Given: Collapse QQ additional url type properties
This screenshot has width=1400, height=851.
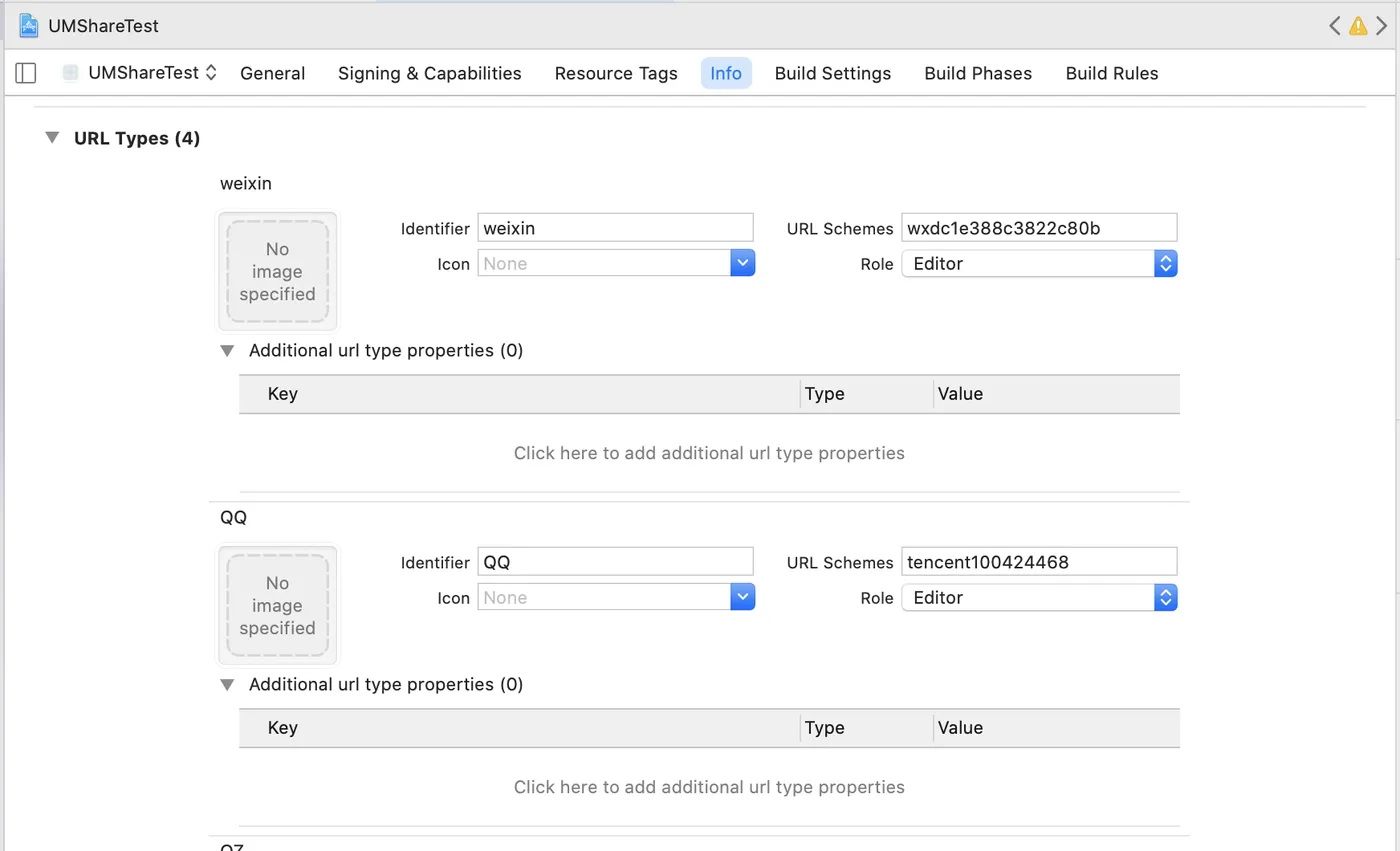Looking at the screenshot, I should (x=228, y=684).
